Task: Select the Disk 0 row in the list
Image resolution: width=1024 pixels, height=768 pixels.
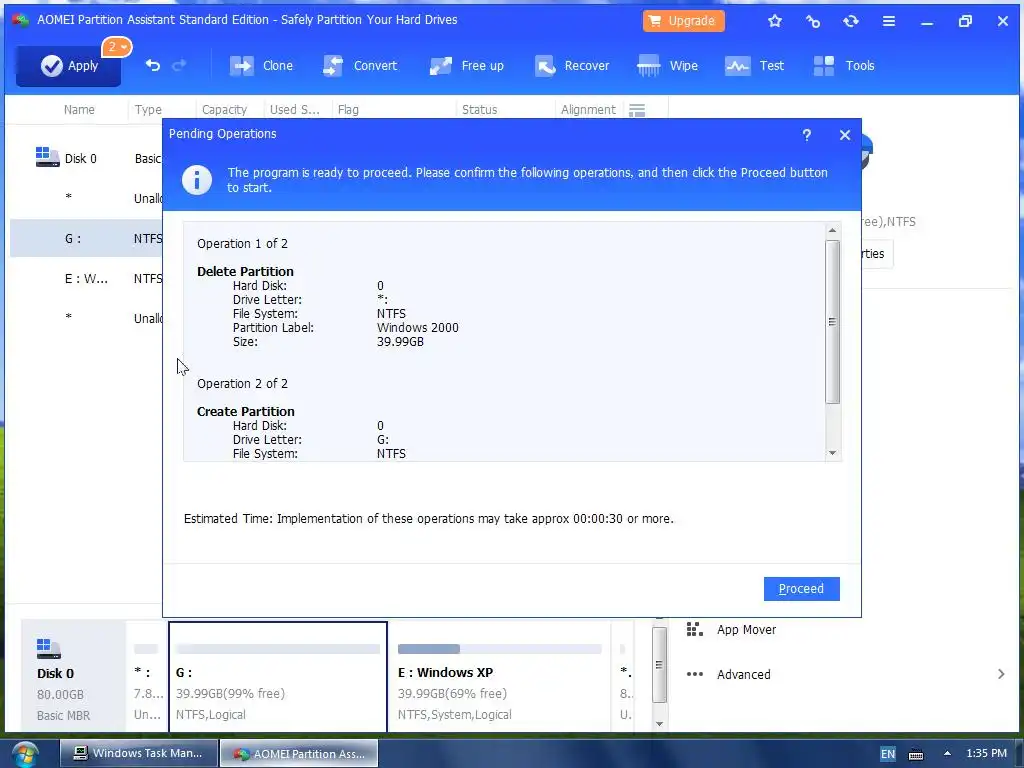Action: [x=86, y=158]
